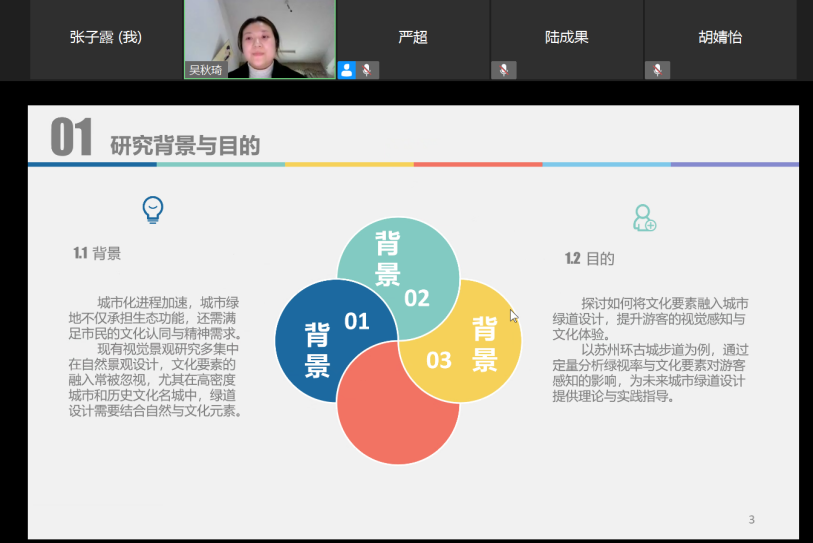
Task: Select the 严超 participant name
Action: click(x=412, y=38)
